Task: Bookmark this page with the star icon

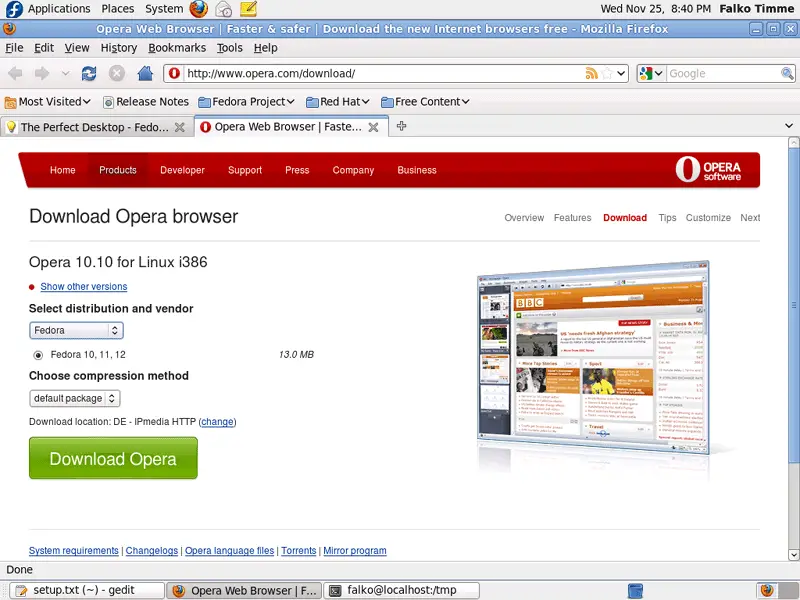Action: pyautogui.click(x=607, y=73)
